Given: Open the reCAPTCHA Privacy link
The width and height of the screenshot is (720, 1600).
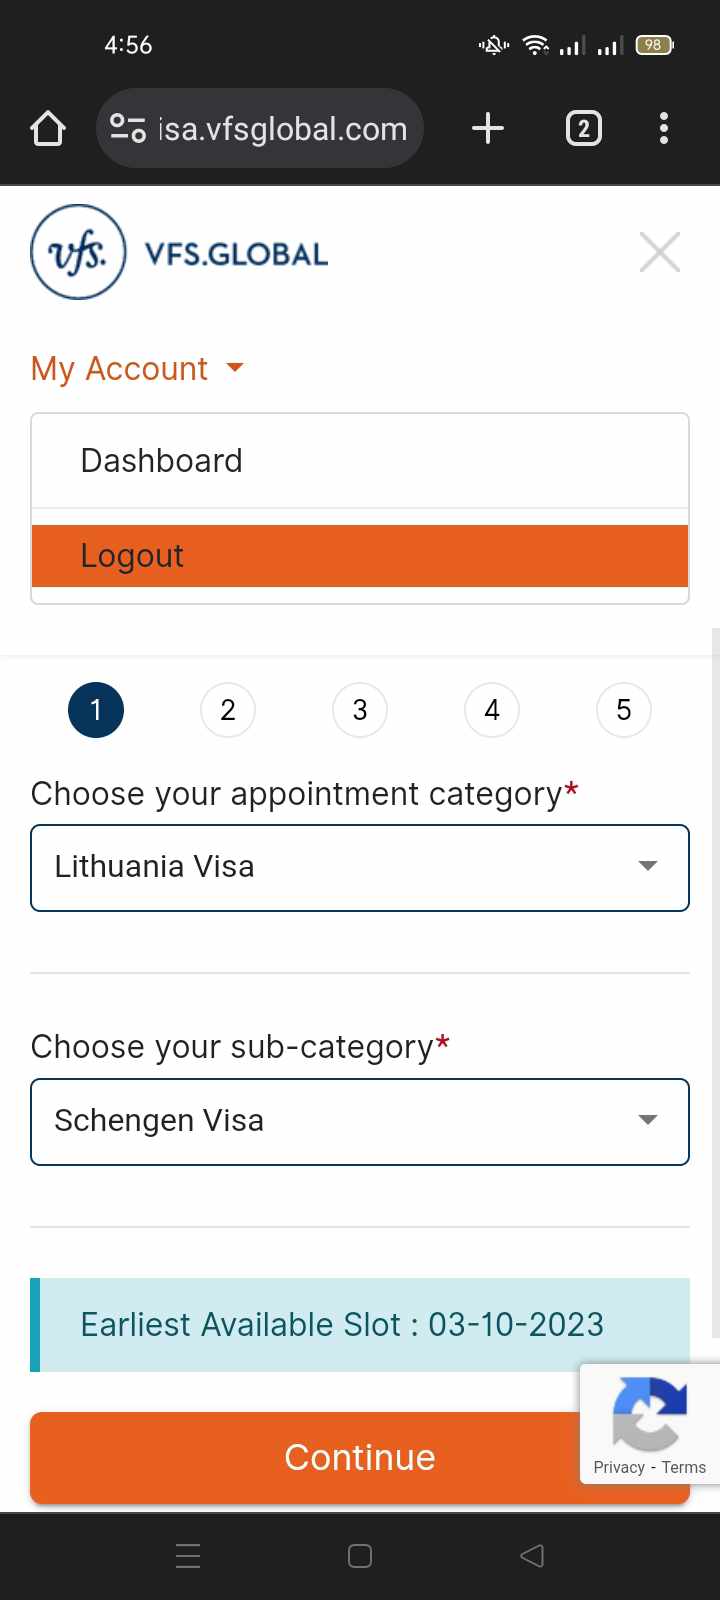Looking at the screenshot, I should [619, 1467].
